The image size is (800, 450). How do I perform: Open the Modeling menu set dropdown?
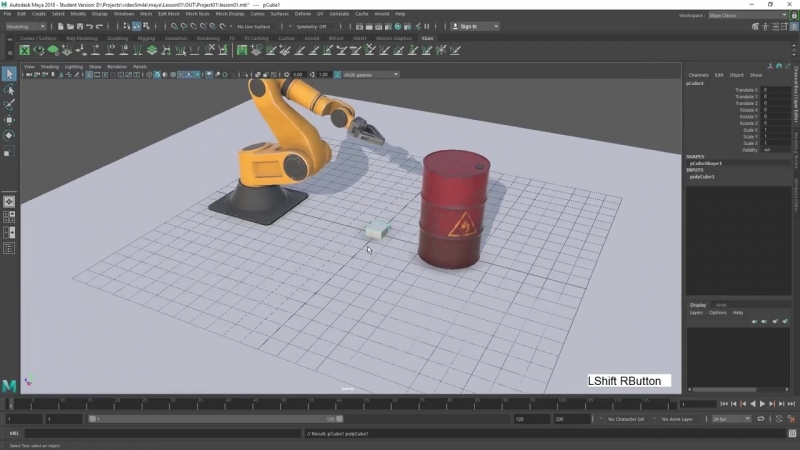click(25, 27)
